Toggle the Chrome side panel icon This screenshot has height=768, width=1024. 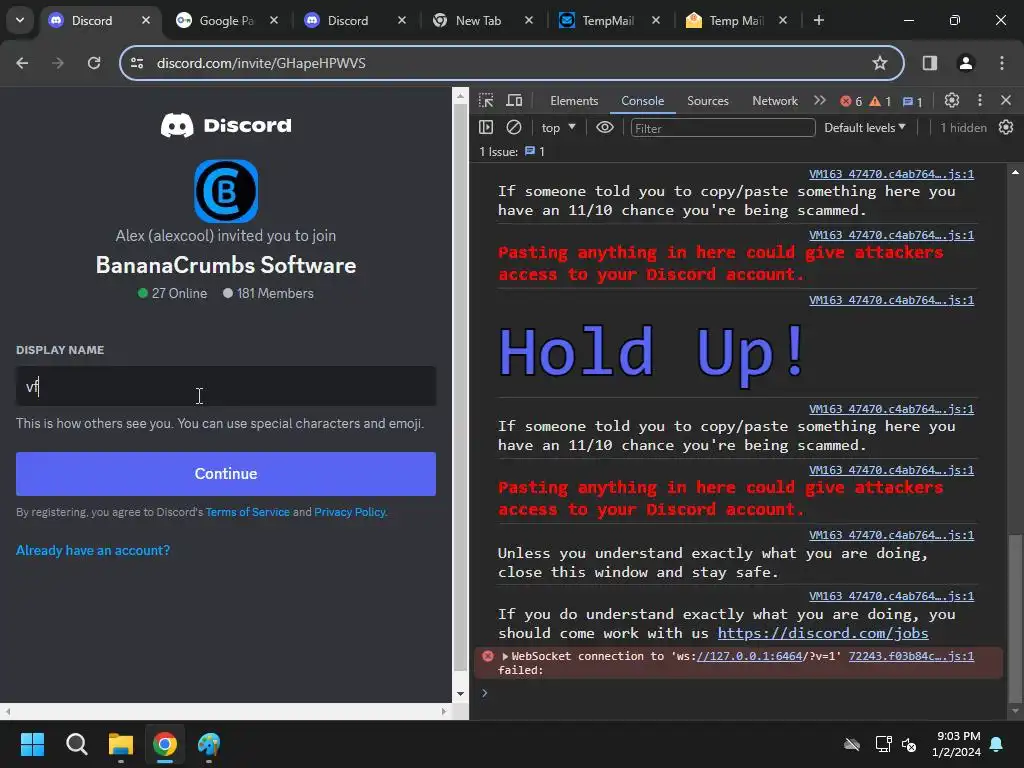929,63
